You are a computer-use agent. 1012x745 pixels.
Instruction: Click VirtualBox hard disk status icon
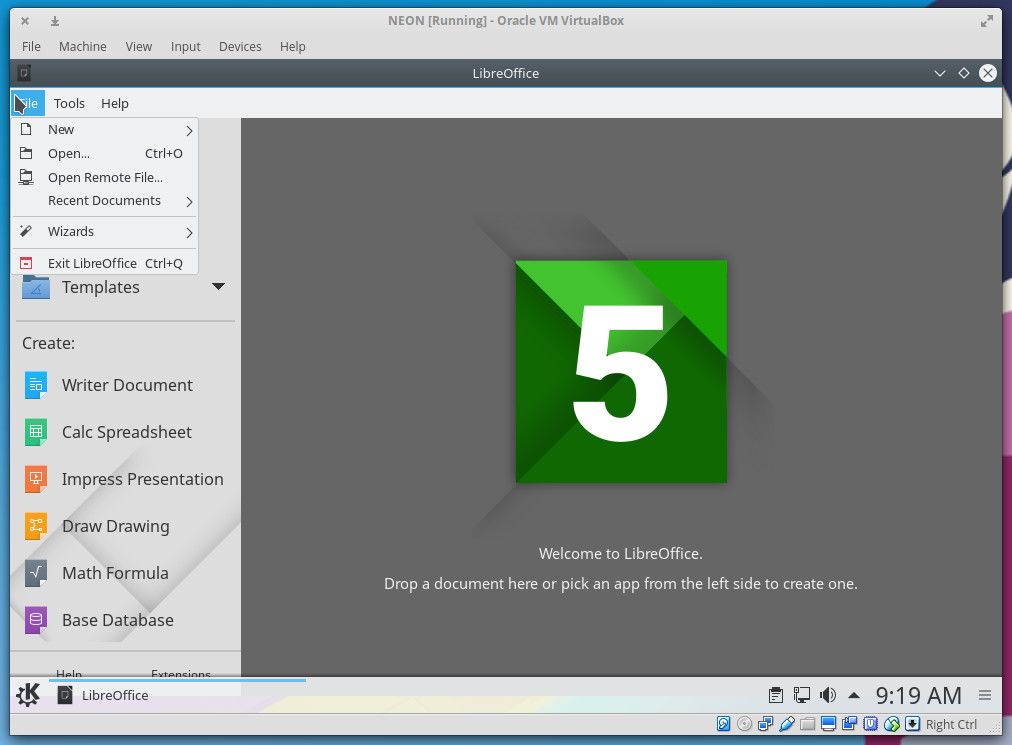[724, 724]
